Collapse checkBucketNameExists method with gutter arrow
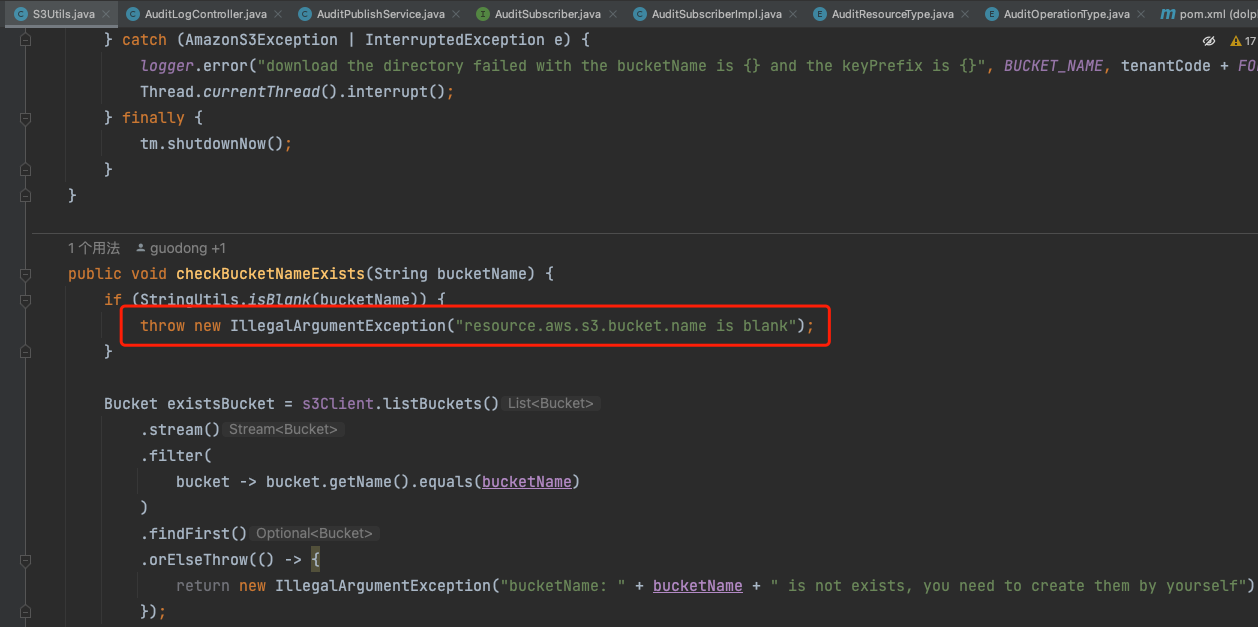This screenshot has height=627, width=1258. click(x=25, y=273)
